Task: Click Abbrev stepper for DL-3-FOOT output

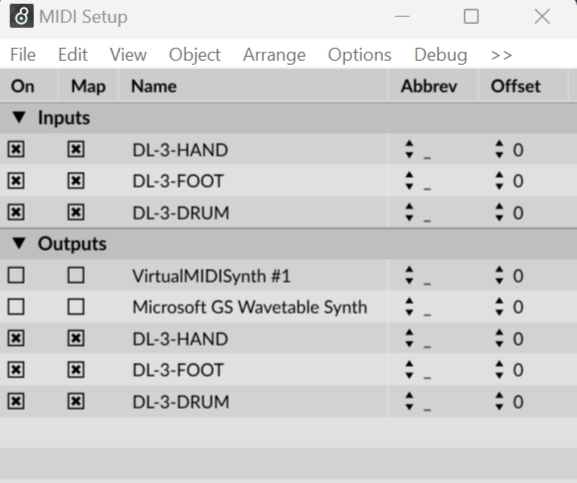Action: (409, 370)
